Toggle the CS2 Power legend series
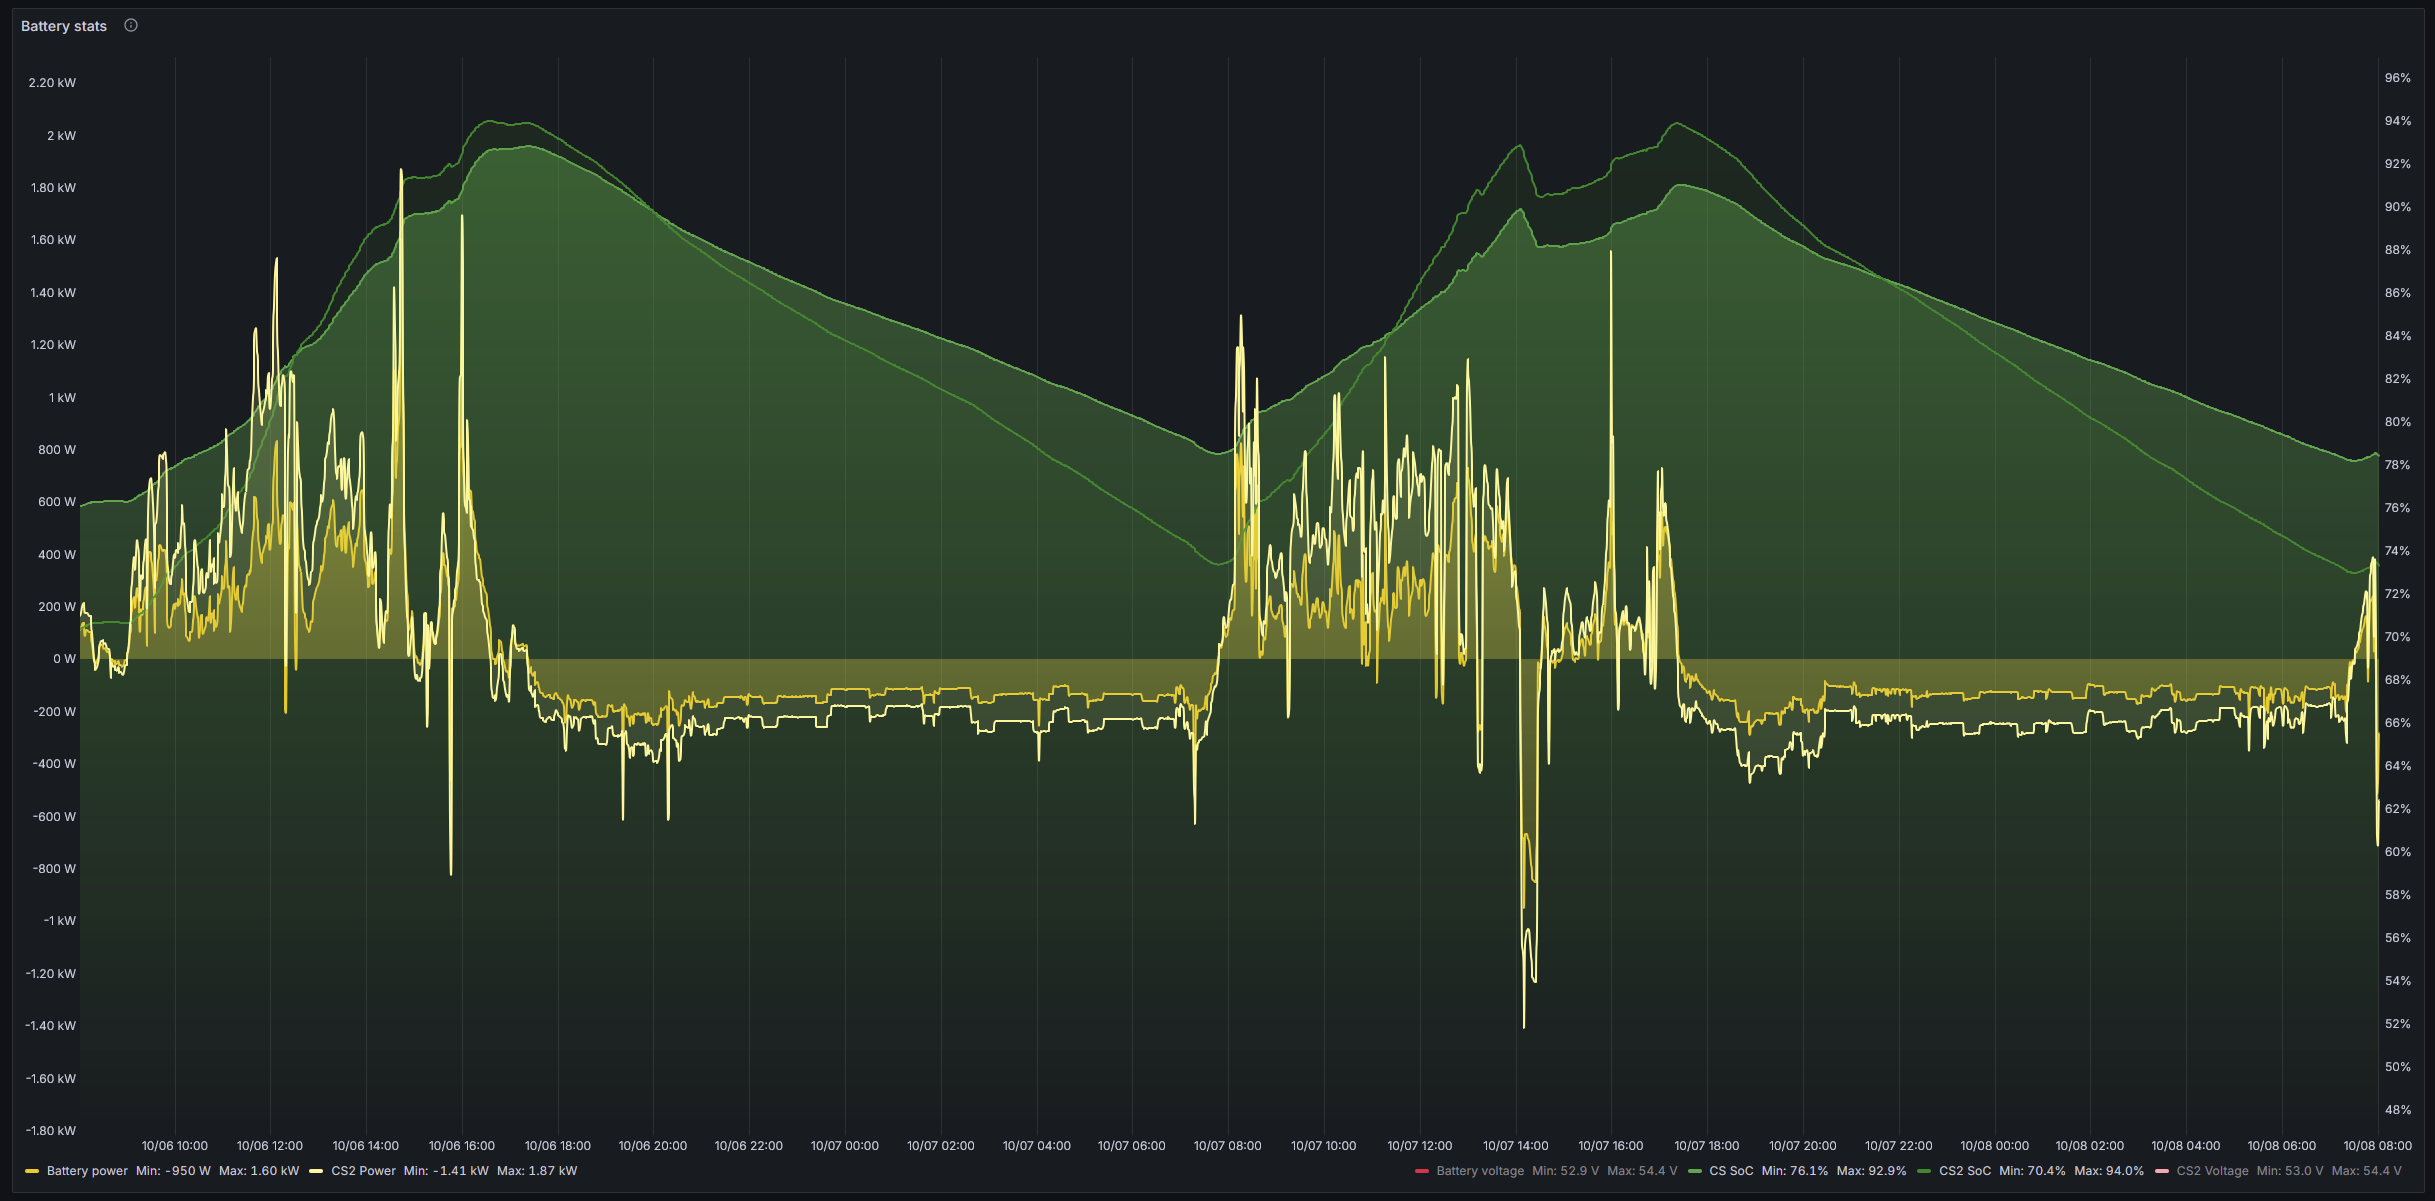 point(363,1171)
